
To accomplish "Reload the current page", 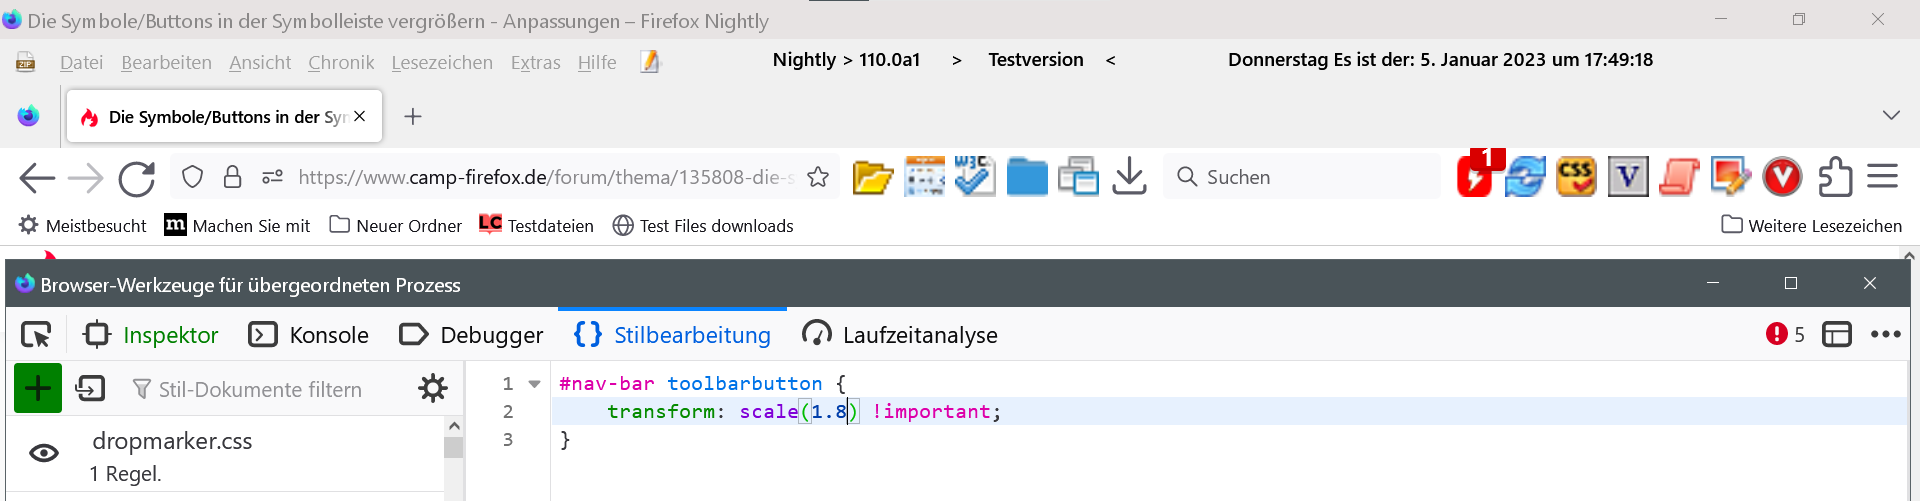I will 136,178.
